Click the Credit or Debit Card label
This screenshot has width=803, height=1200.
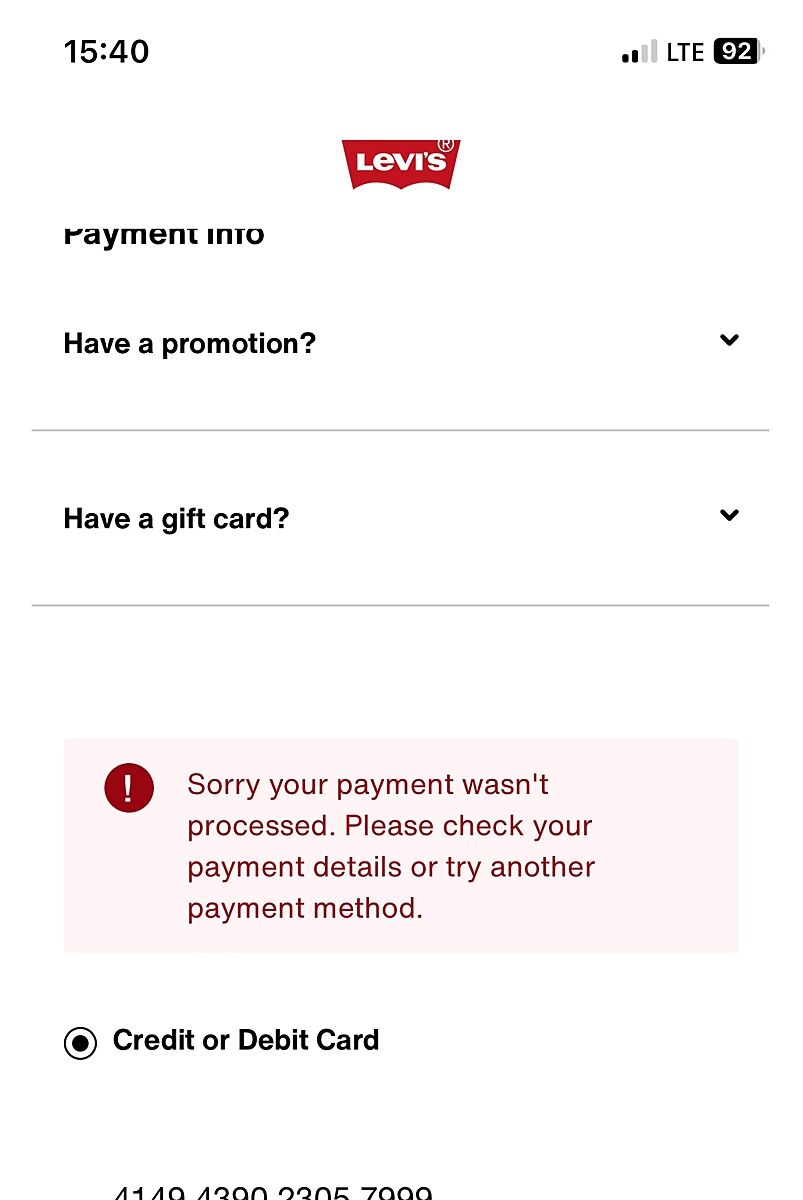[246, 1040]
